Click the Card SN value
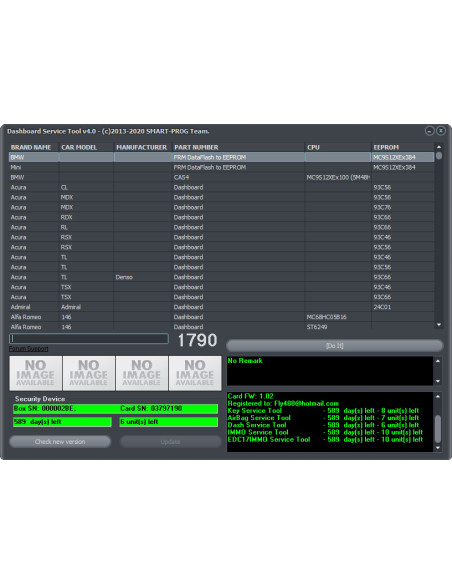The height and width of the screenshot is (584, 452). click(151, 409)
